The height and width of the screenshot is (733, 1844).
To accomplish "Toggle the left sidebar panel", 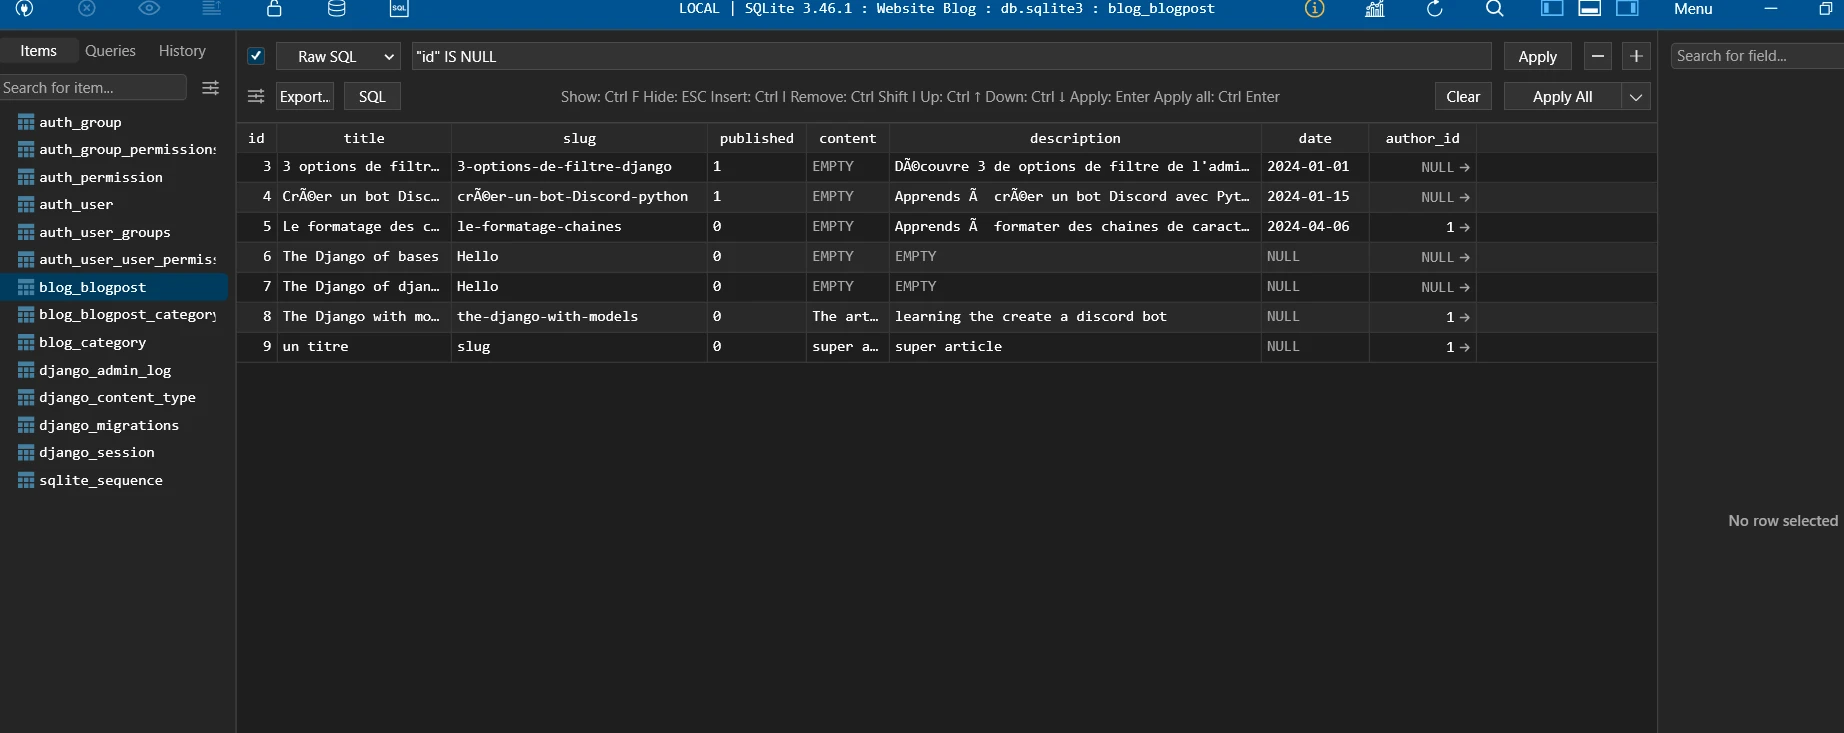I will 1551,8.
